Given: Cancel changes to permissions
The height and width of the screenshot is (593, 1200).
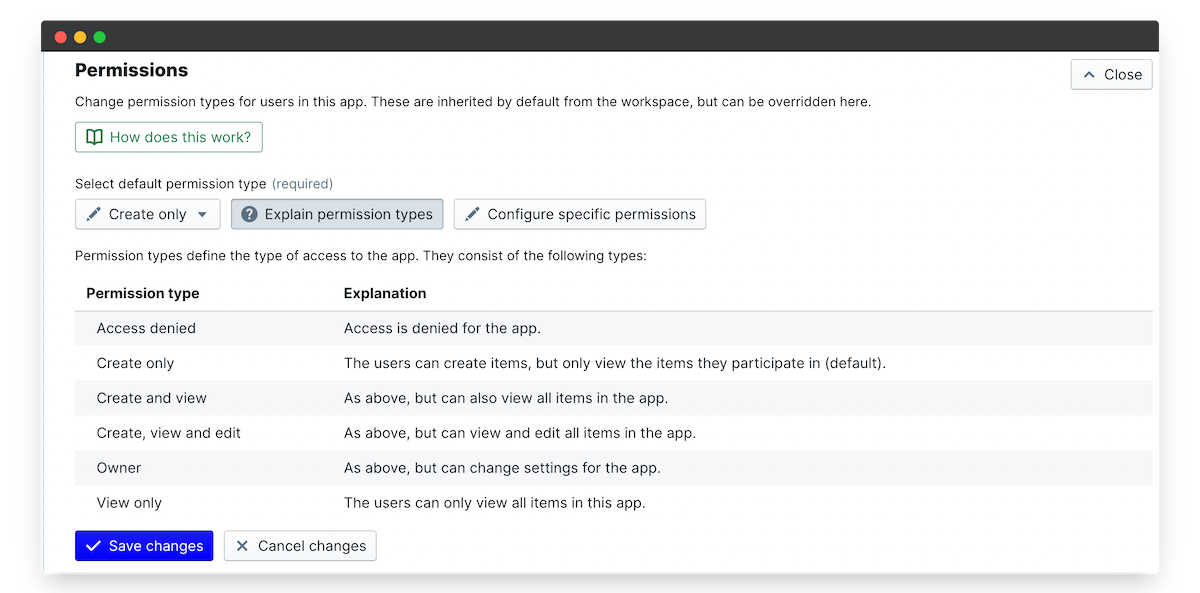Looking at the screenshot, I should click(300, 546).
